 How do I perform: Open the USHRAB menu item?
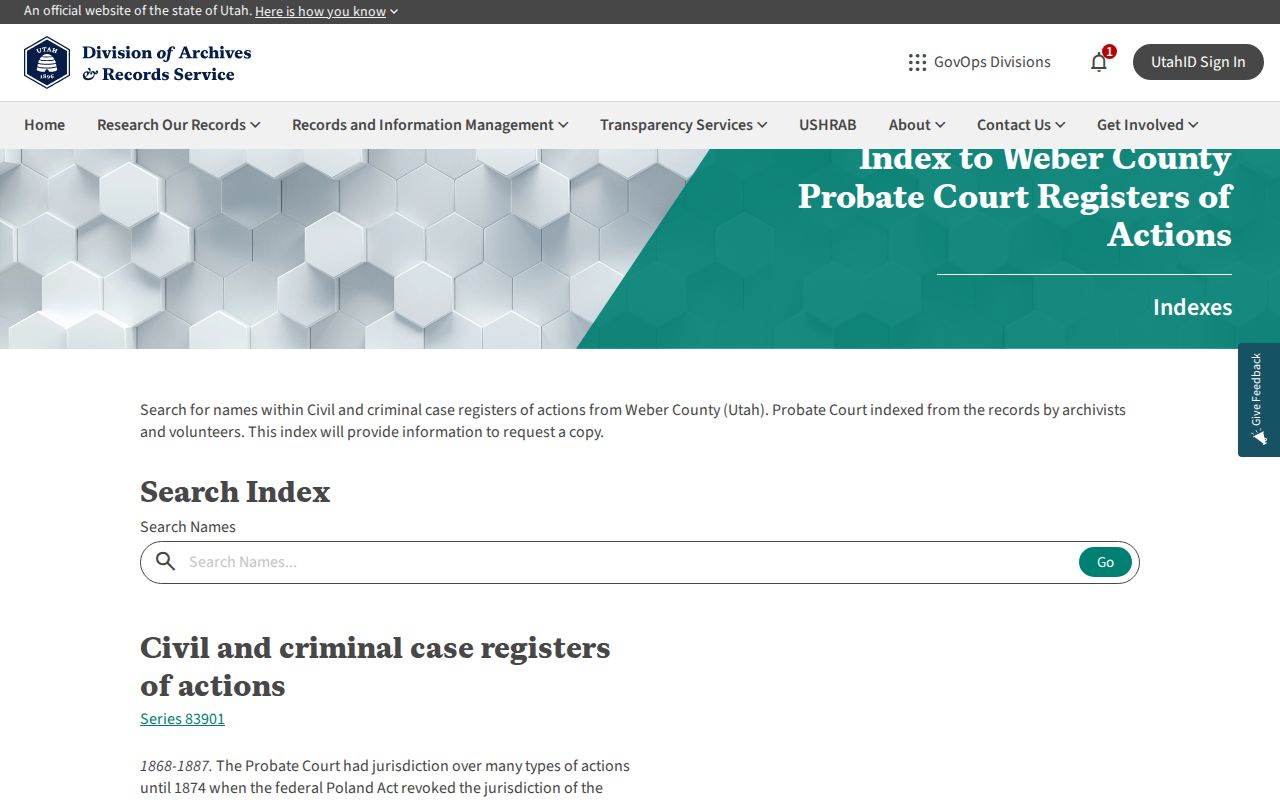[x=828, y=125]
